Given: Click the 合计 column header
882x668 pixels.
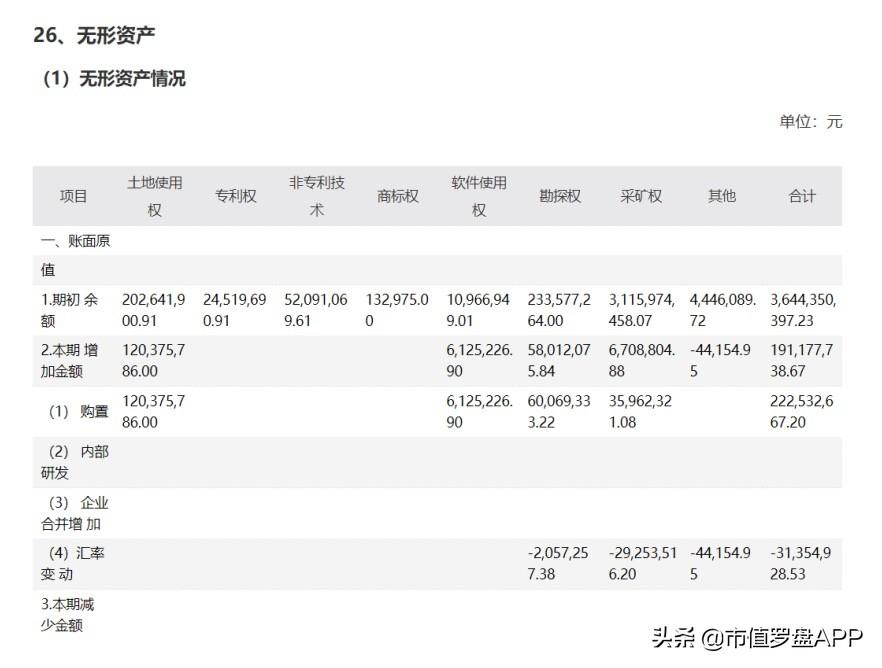Looking at the screenshot, I should (x=799, y=196).
